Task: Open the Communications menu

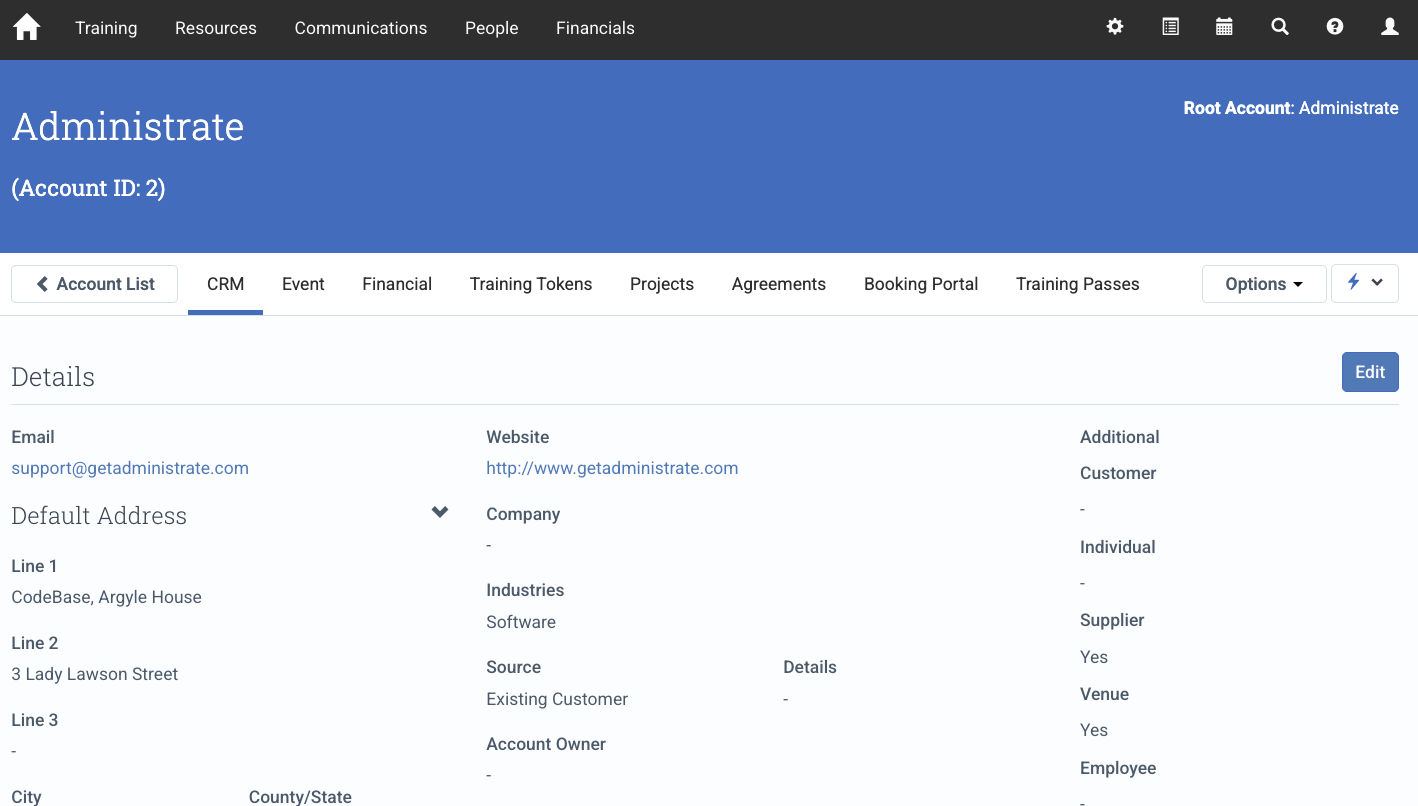Action: (x=361, y=28)
